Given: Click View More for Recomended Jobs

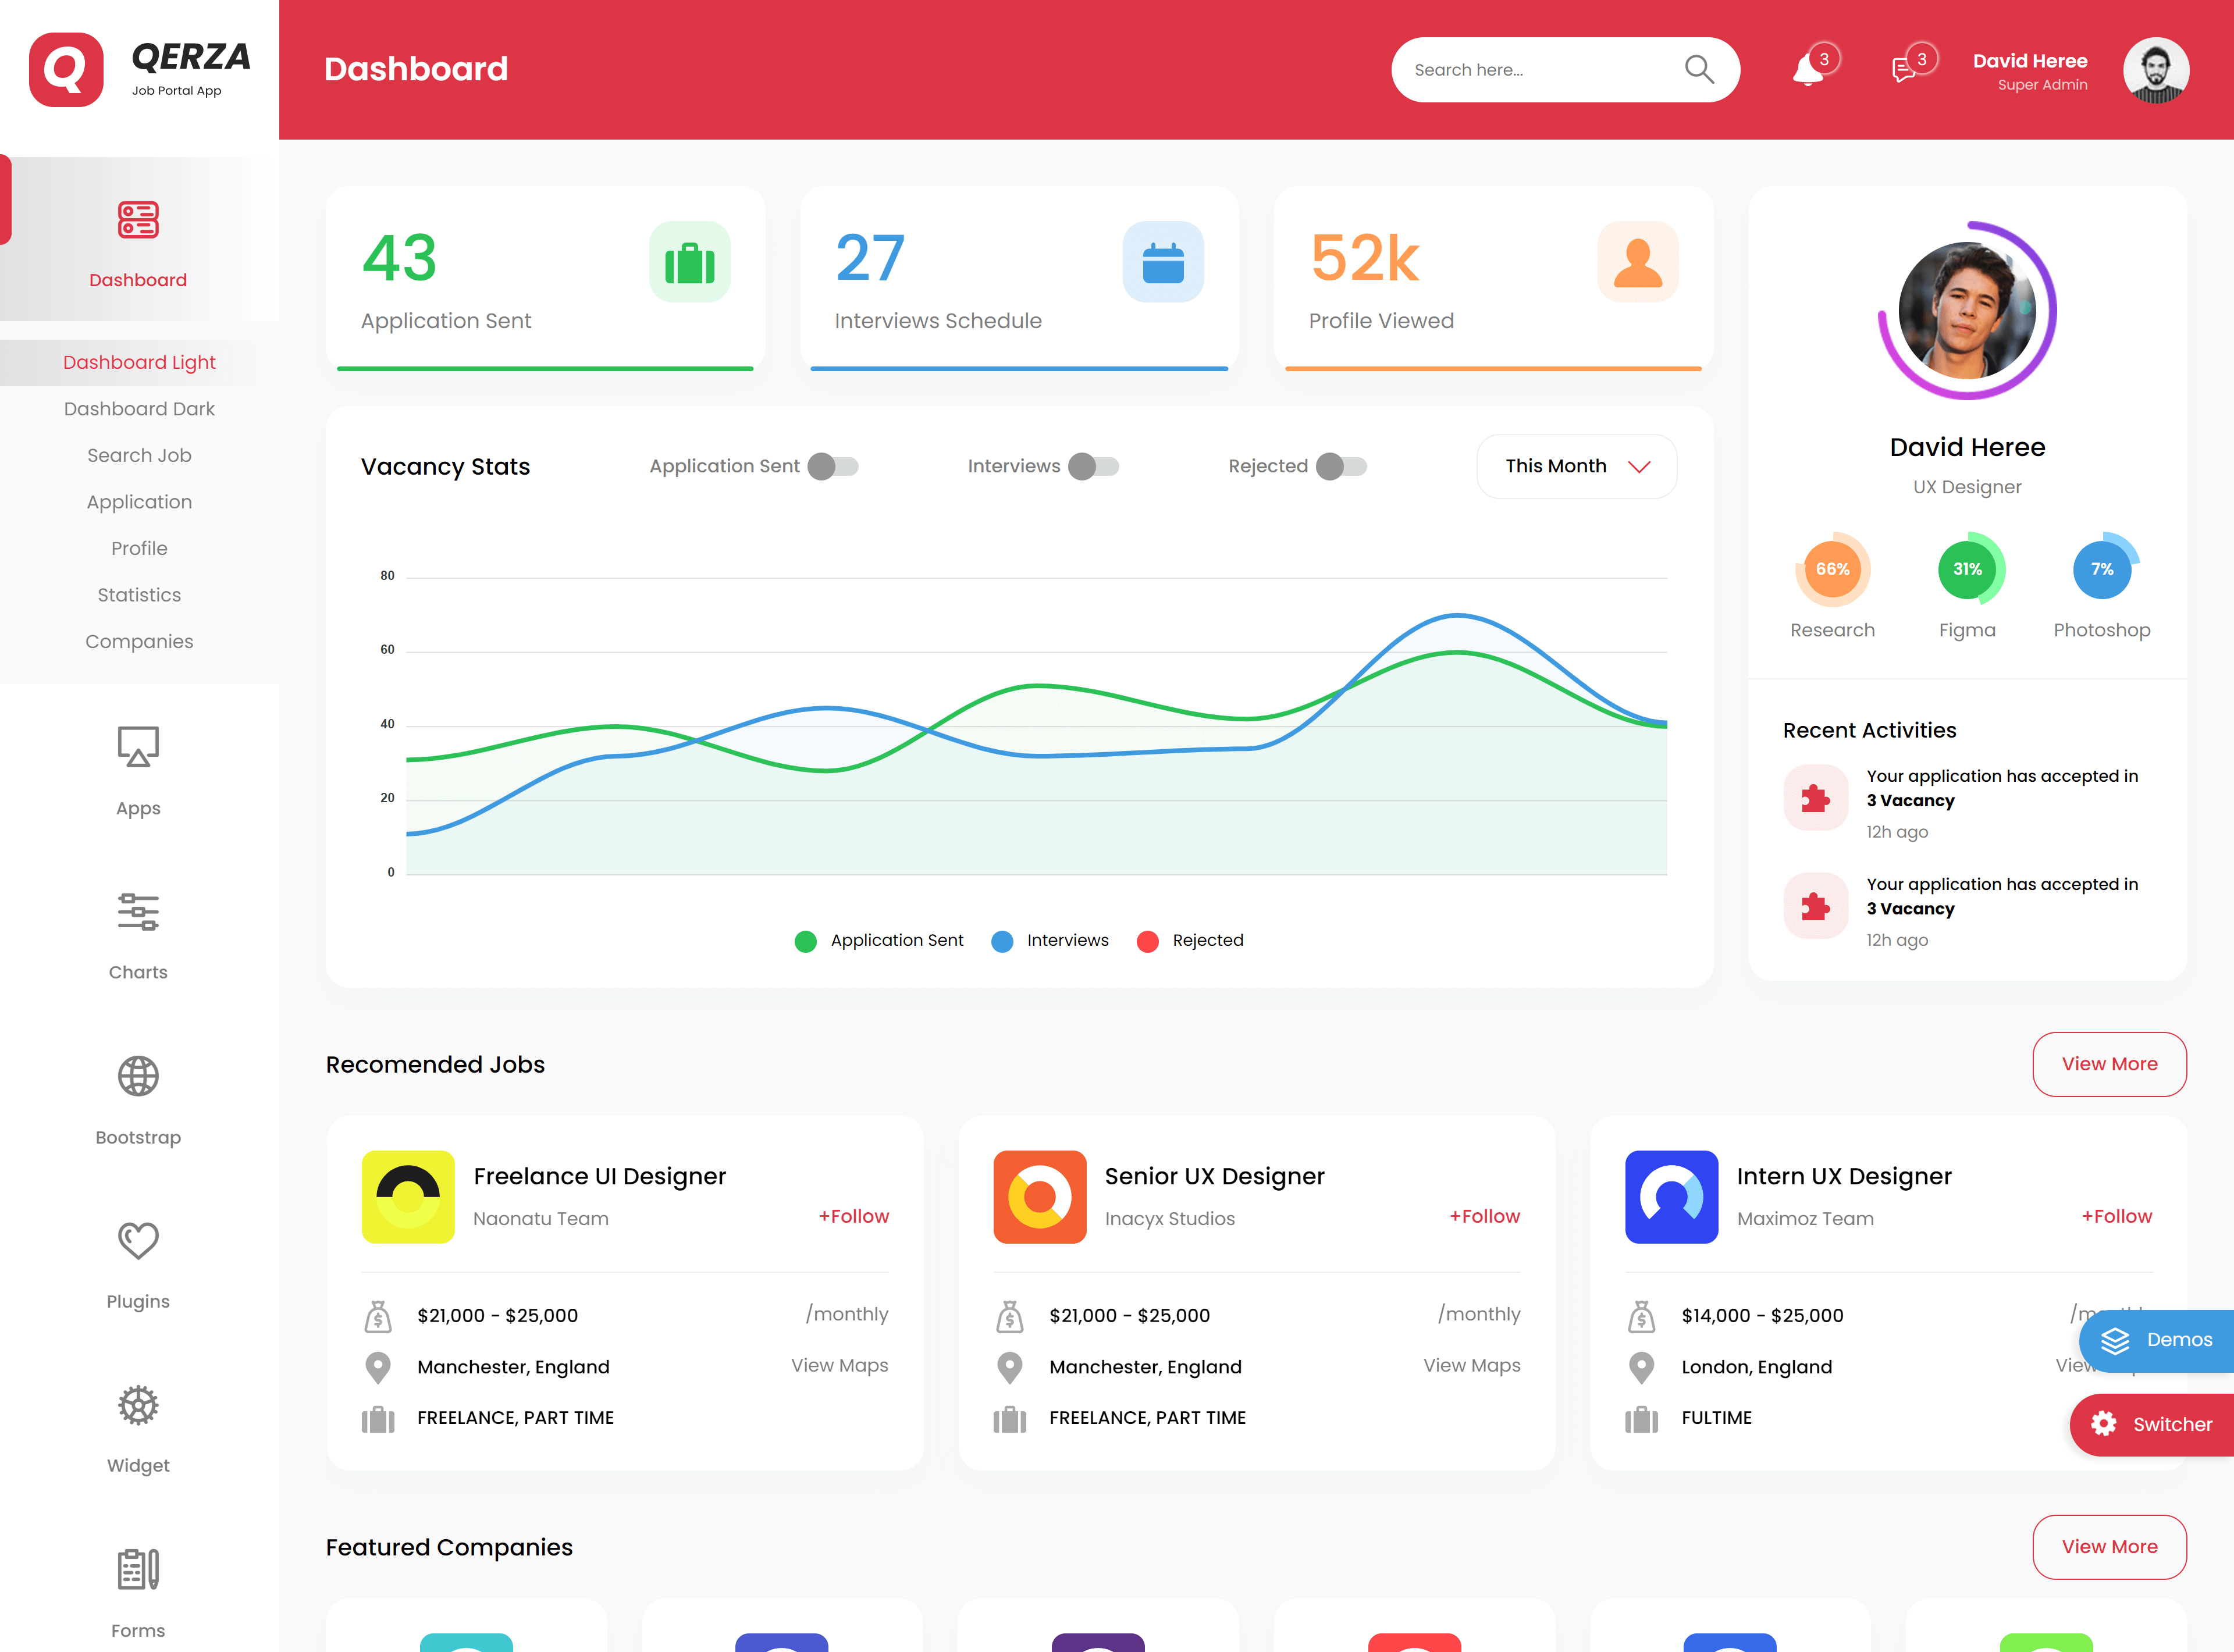Looking at the screenshot, I should tap(2108, 1064).
